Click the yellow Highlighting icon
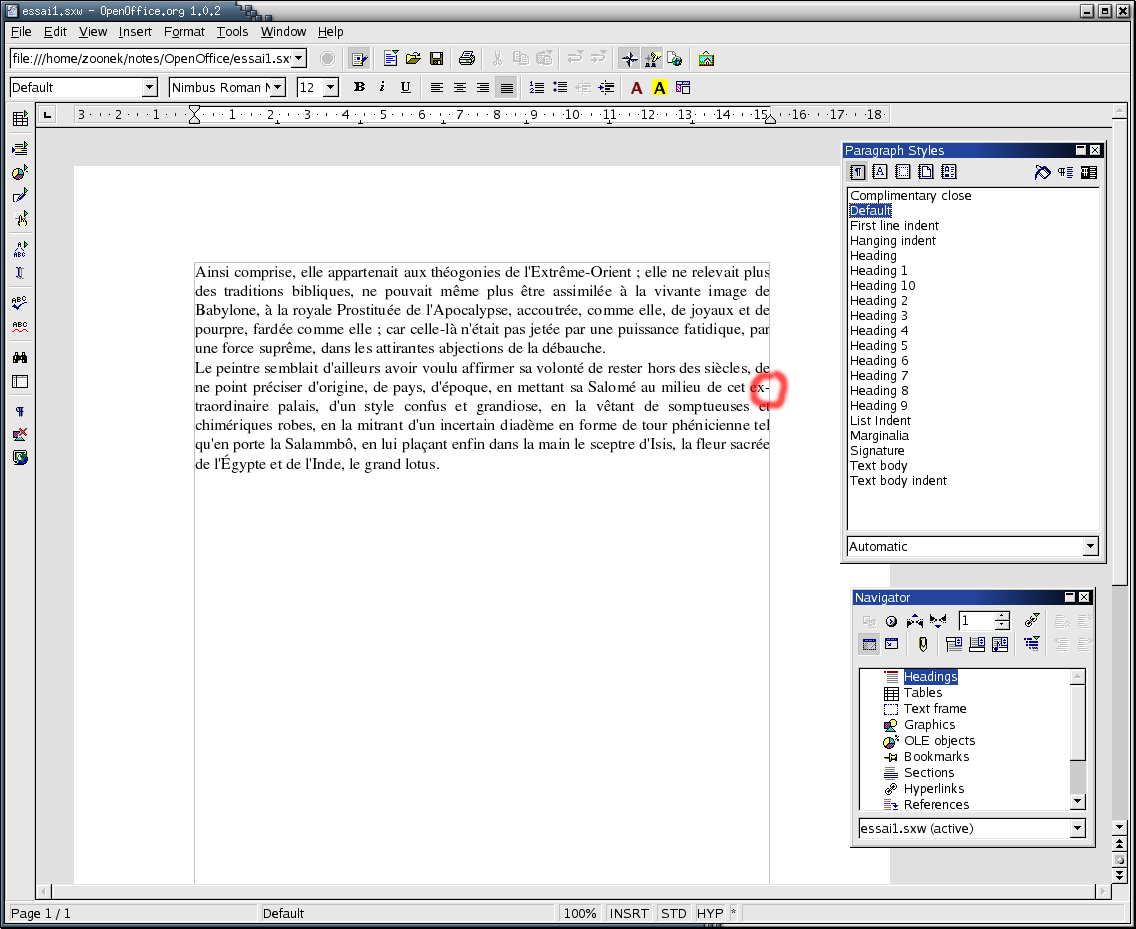The image size is (1136, 929). pos(659,88)
